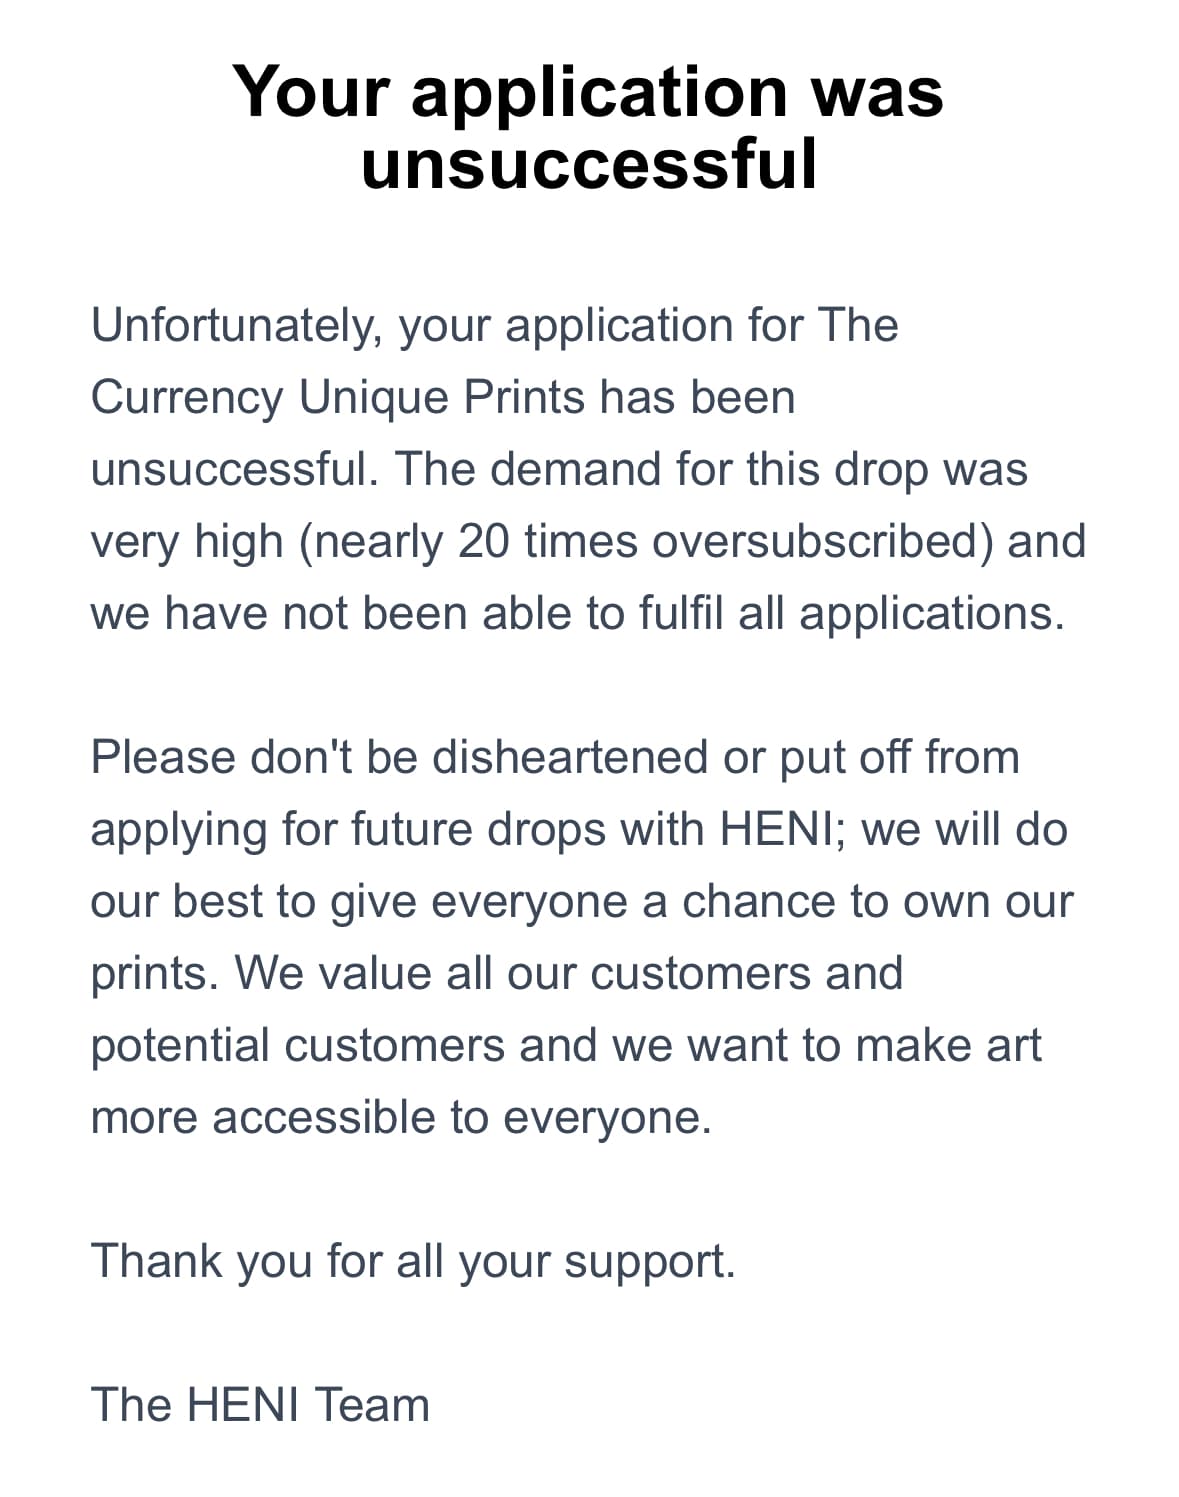Click "We value all our customers" sentence
Image resolution: width=1179 pixels, height=1497 pixels.
tap(569, 973)
